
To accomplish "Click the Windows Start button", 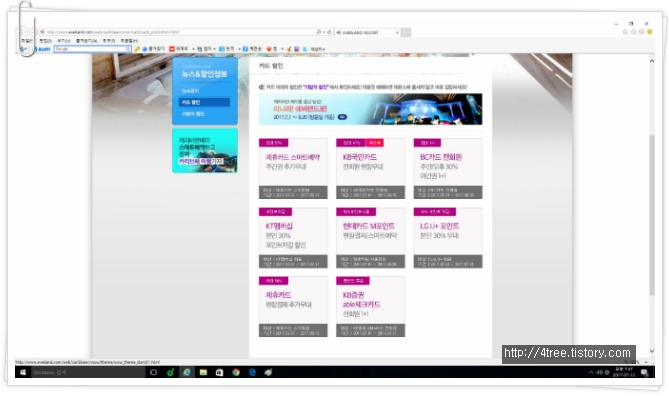I will tap(23, 373).
